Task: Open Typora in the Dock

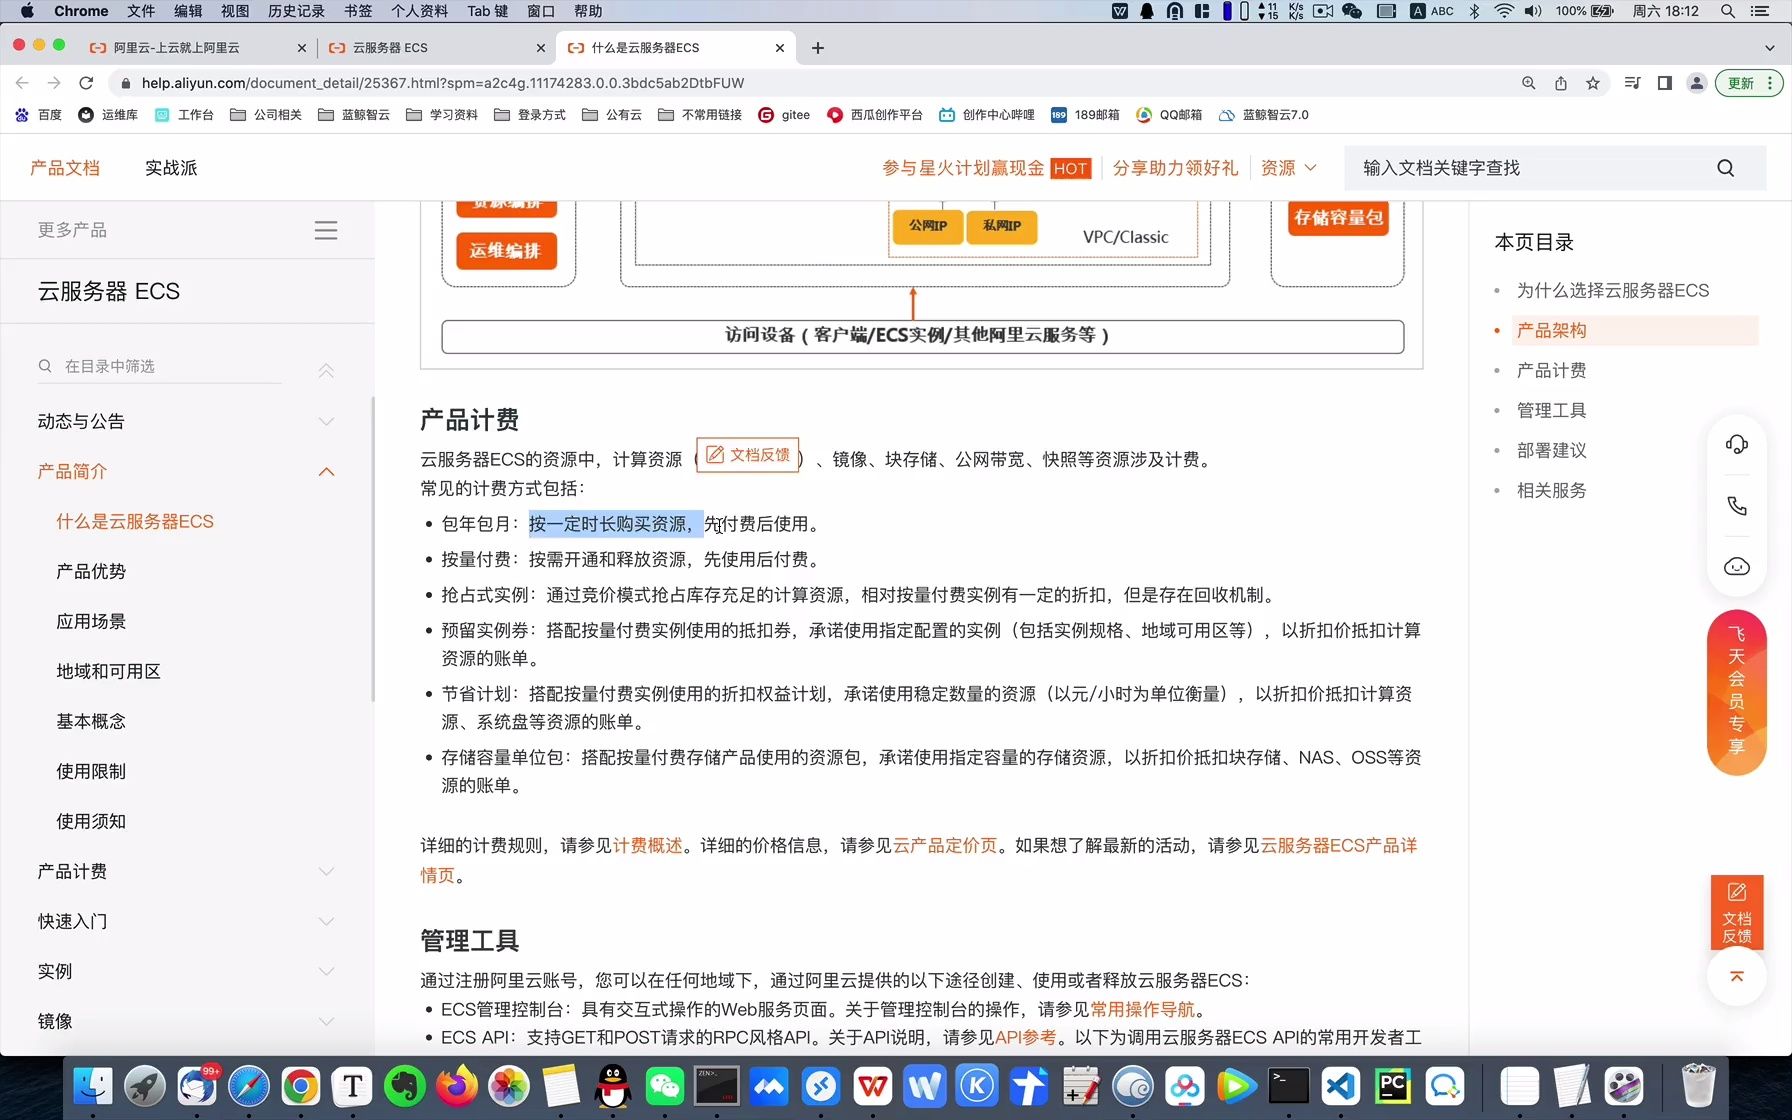Action: pyautogui.click(x=353, y=1086)
